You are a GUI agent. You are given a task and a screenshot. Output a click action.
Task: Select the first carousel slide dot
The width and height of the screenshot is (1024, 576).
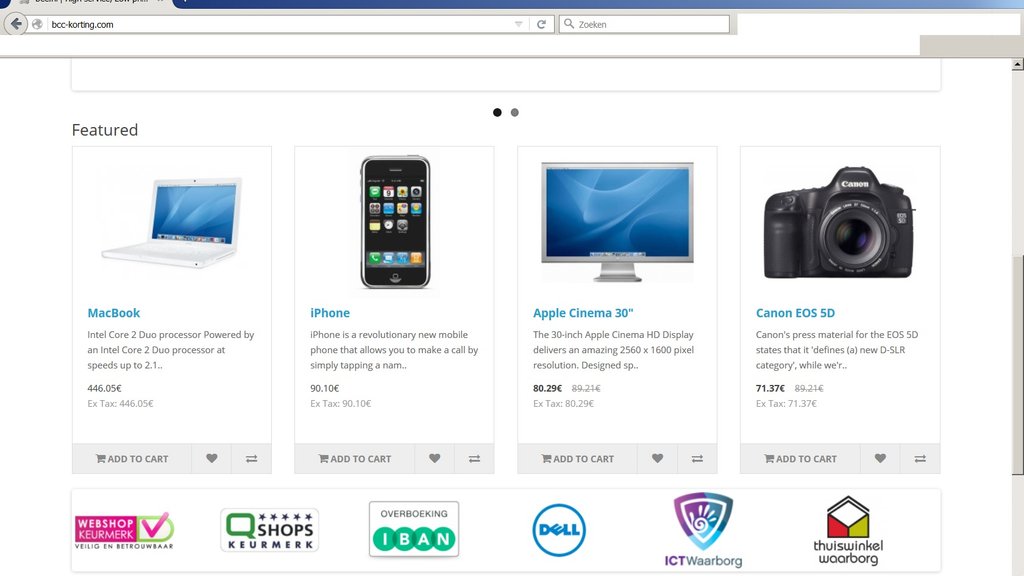point(497,112)
